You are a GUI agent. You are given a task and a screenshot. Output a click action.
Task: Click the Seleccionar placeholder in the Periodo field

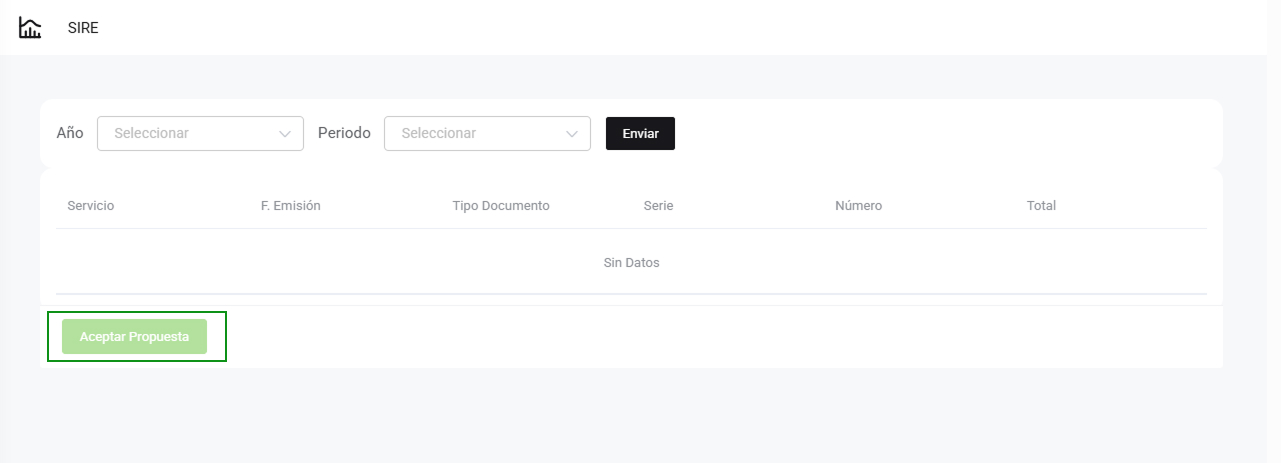439,133
